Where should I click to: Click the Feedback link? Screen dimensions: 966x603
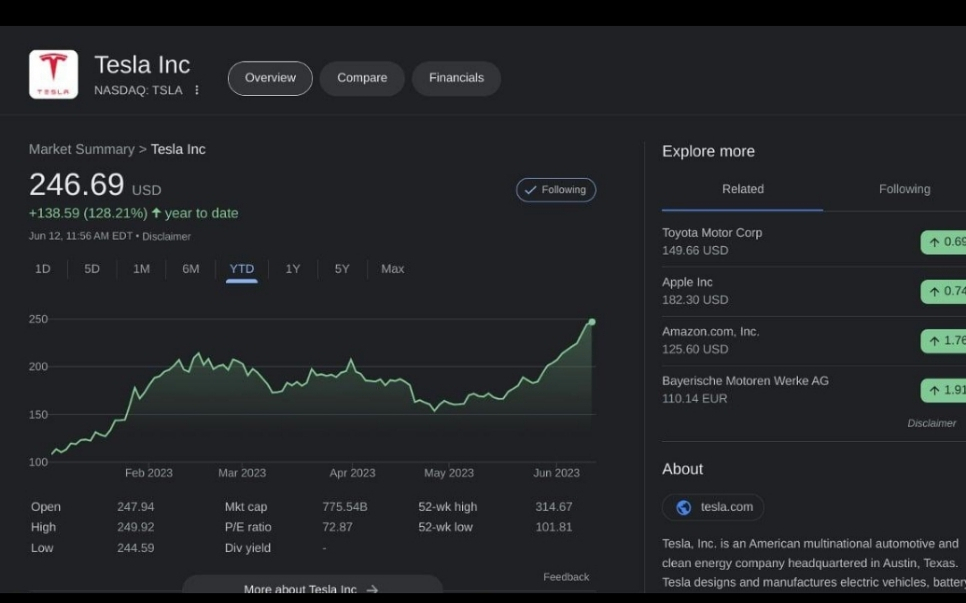pyautogui.click(x=566, y=577)
